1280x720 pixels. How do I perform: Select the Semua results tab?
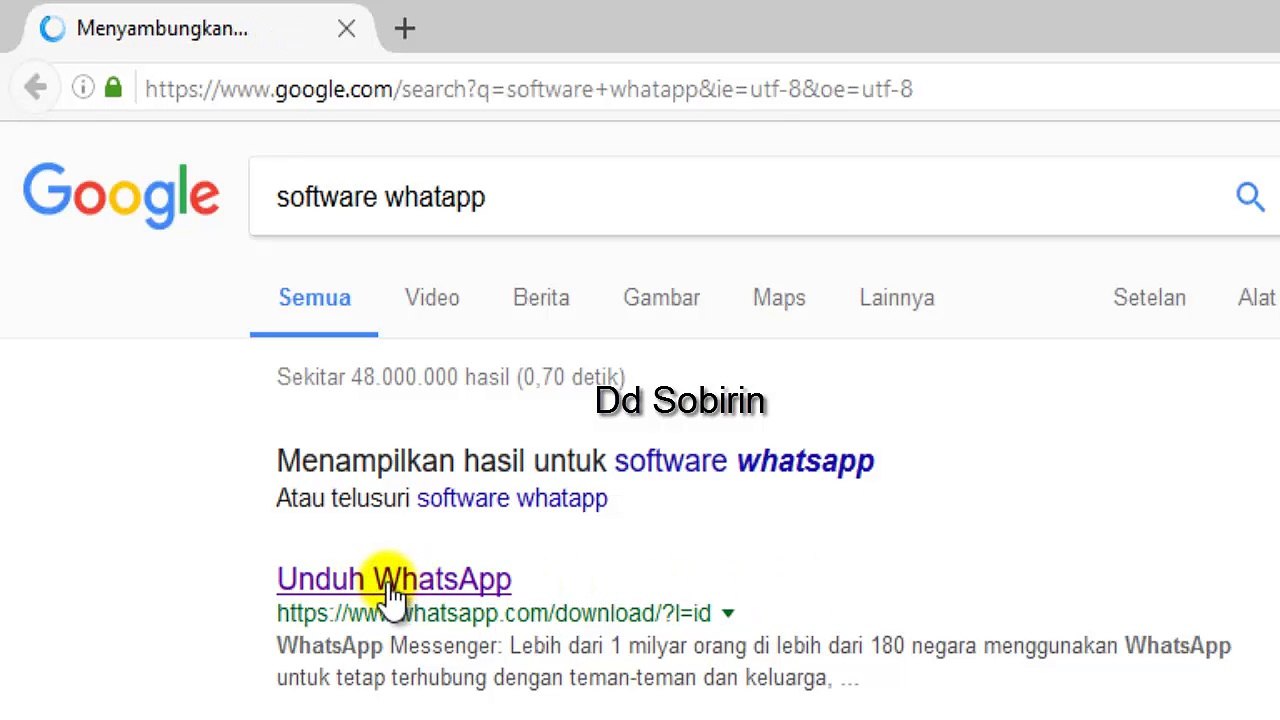pos(314,298)
